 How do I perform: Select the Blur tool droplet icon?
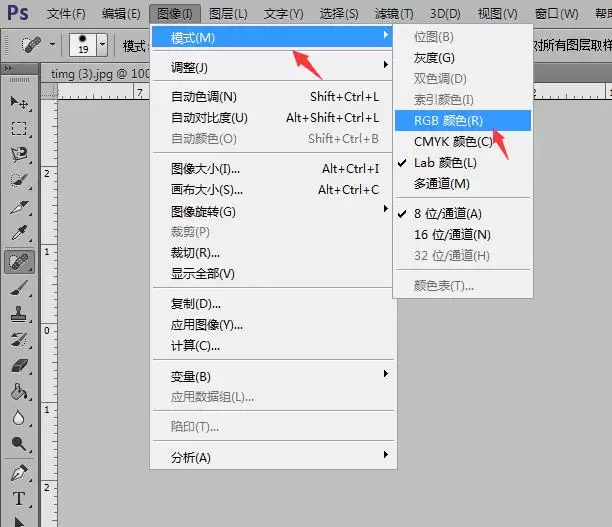pyautogui.click(x=19, y=418)
